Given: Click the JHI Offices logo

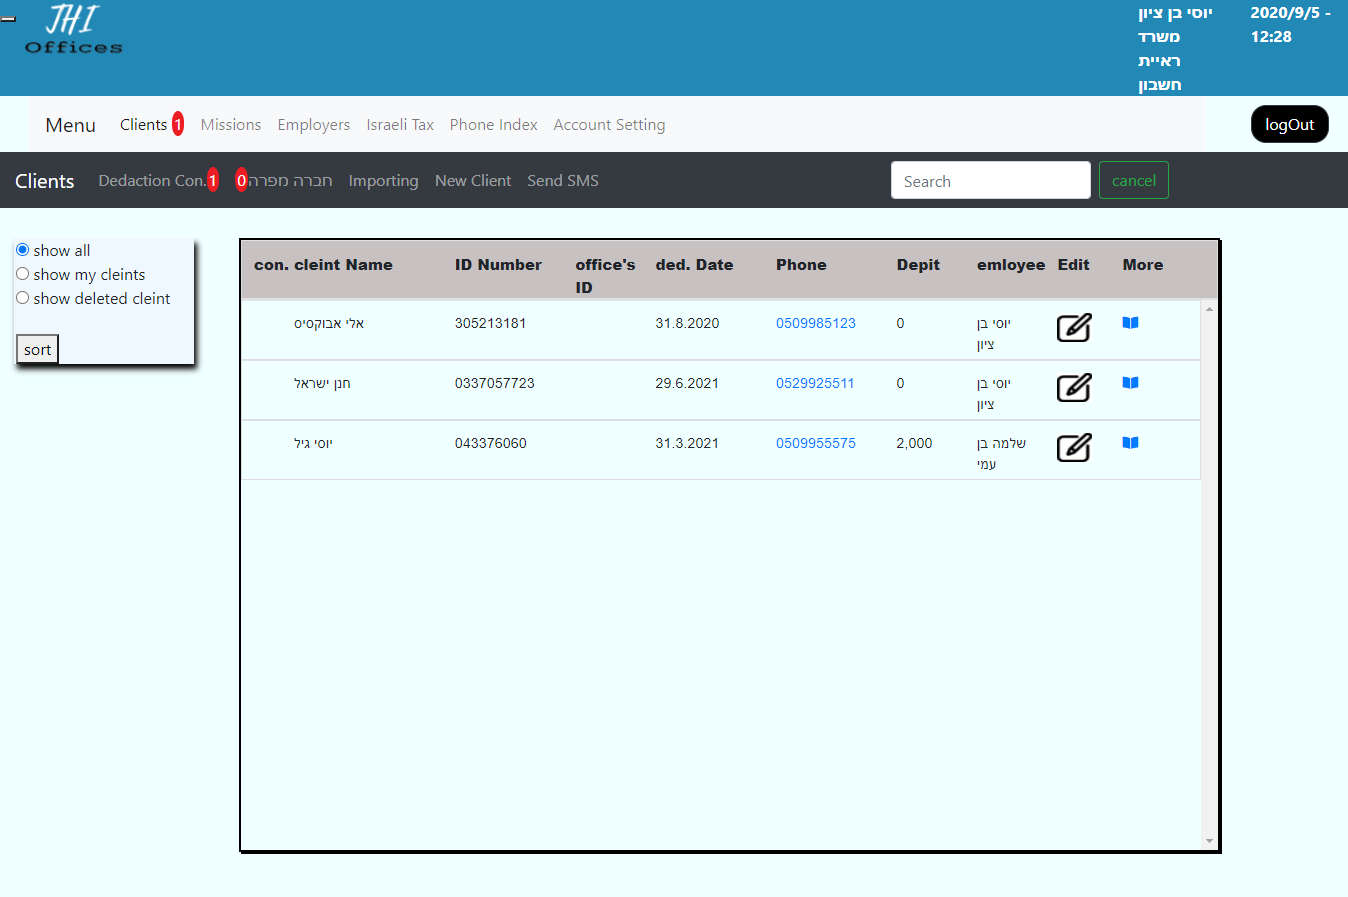Looking at the screenshot, I should point(73,30).
